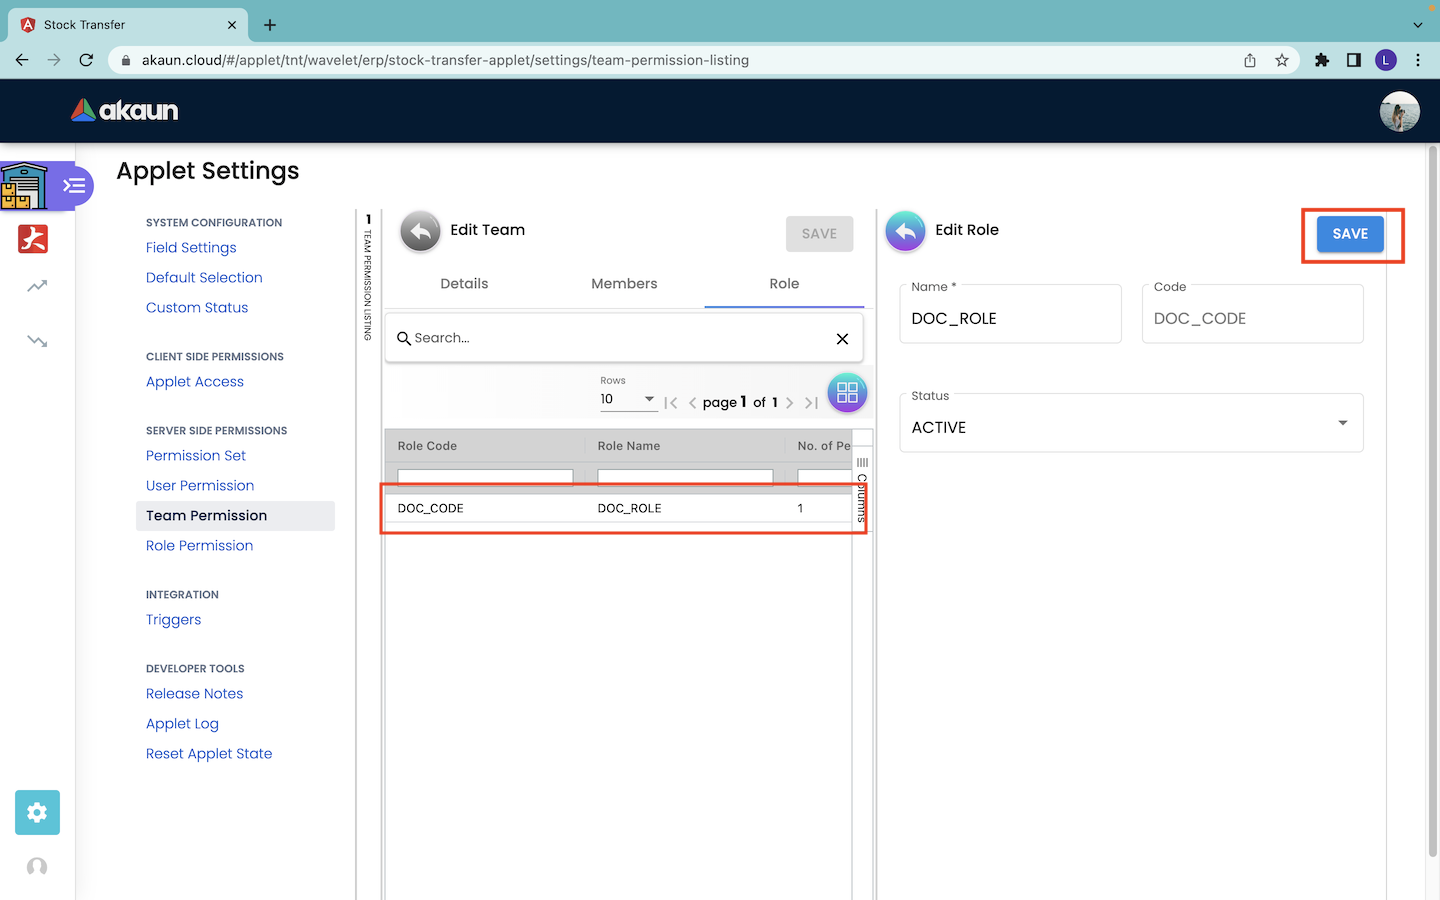This screenshot has height=900, width=1440.
Task: Toggle the sidebar menu collapse icon
Action: click(x=74, y=186)
